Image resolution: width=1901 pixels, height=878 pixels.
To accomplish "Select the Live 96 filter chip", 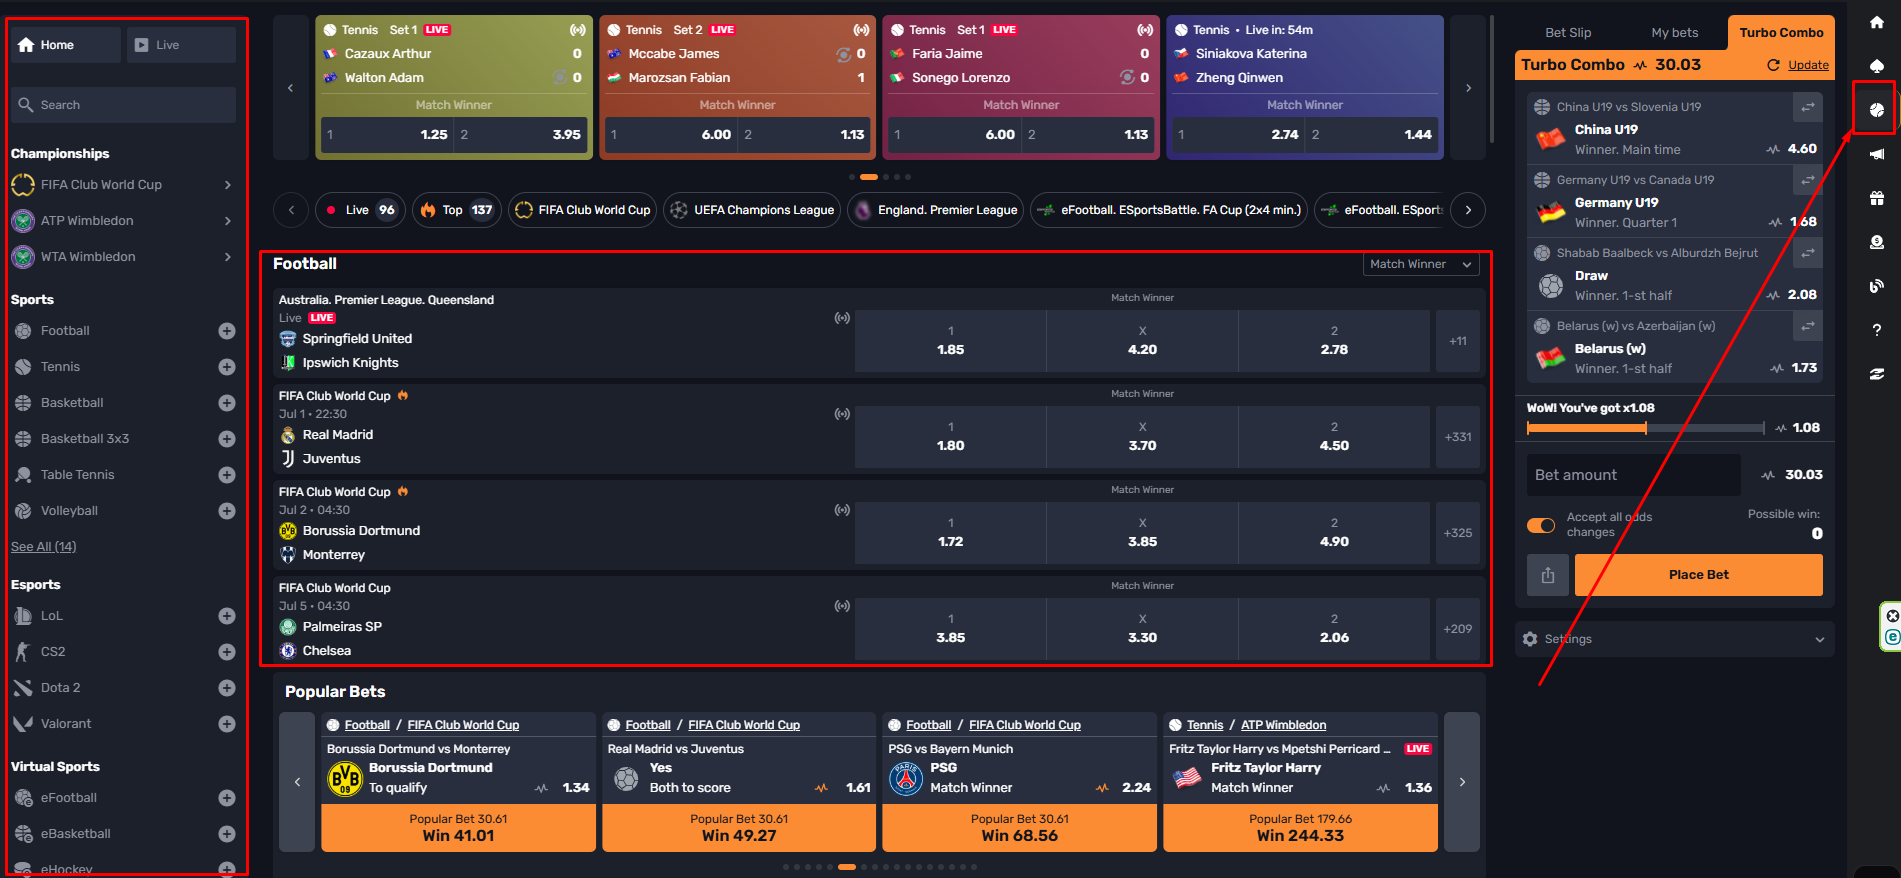I will [358, 210].
